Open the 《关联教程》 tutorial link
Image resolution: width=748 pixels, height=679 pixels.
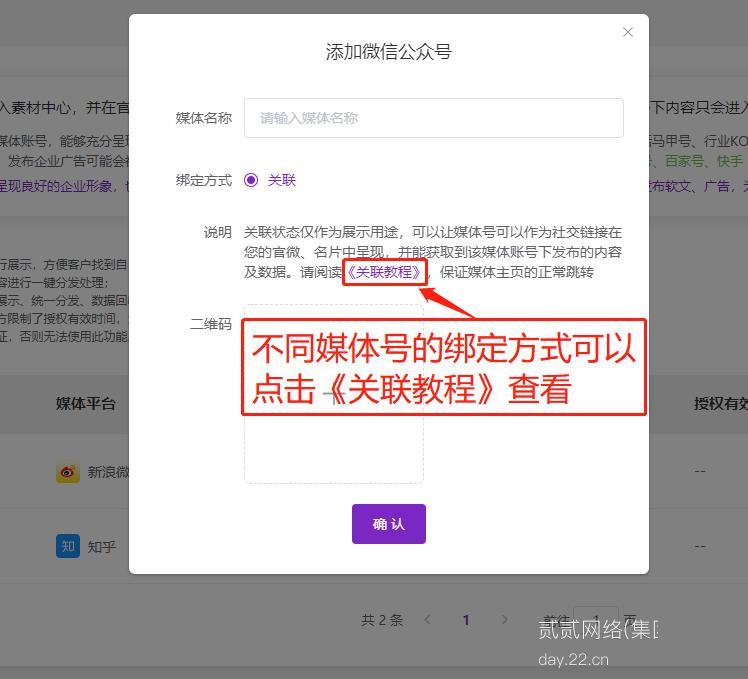[384, 272]
